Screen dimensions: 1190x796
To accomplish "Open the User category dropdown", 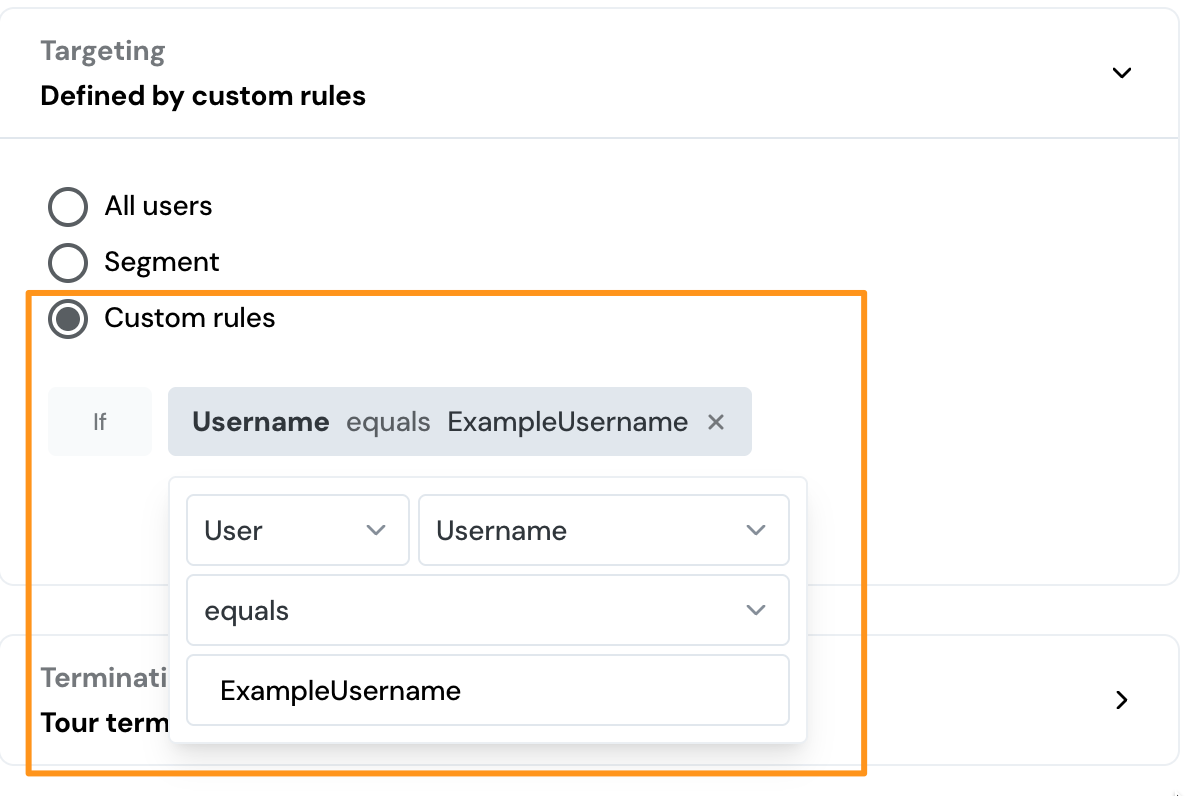I will coord(297,530).
